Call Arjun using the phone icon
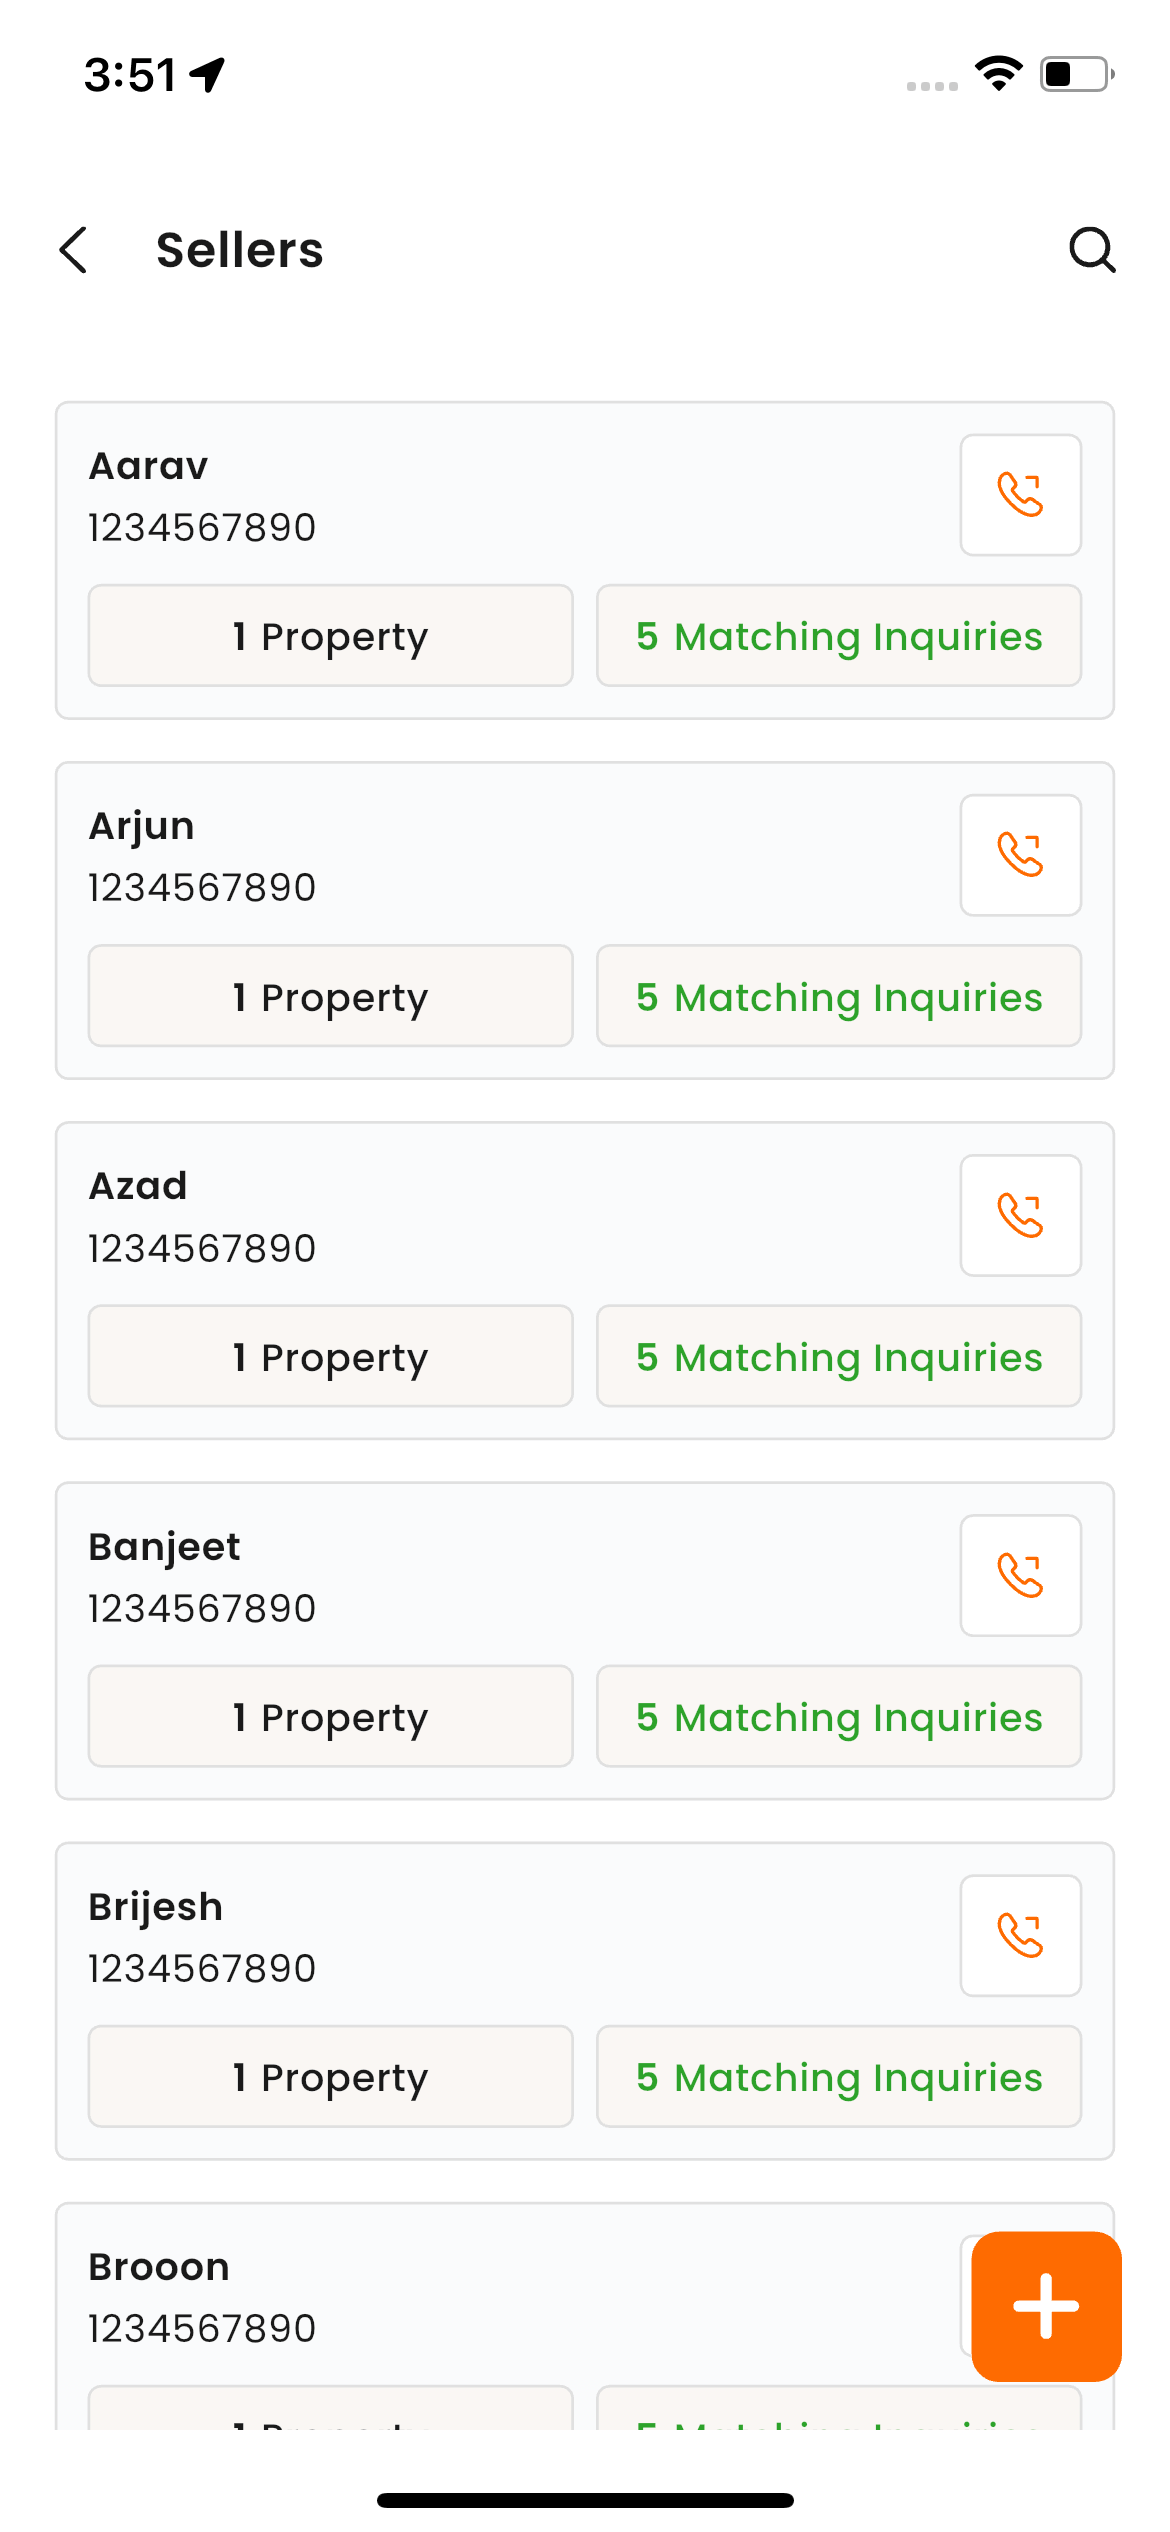 click(1020, 855)
